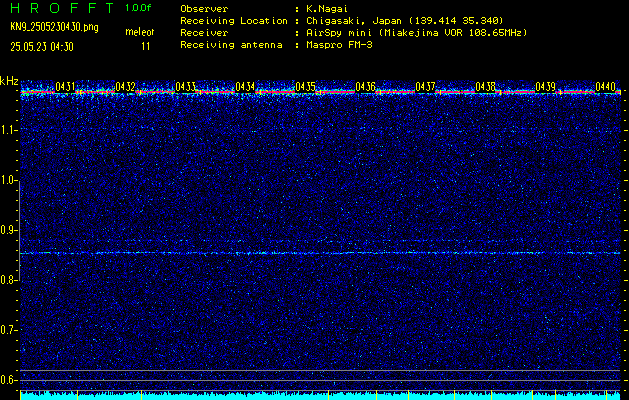Click the kHz axis unit label
Viewport: 629px width, 400px height.
[x=9, y=81]
